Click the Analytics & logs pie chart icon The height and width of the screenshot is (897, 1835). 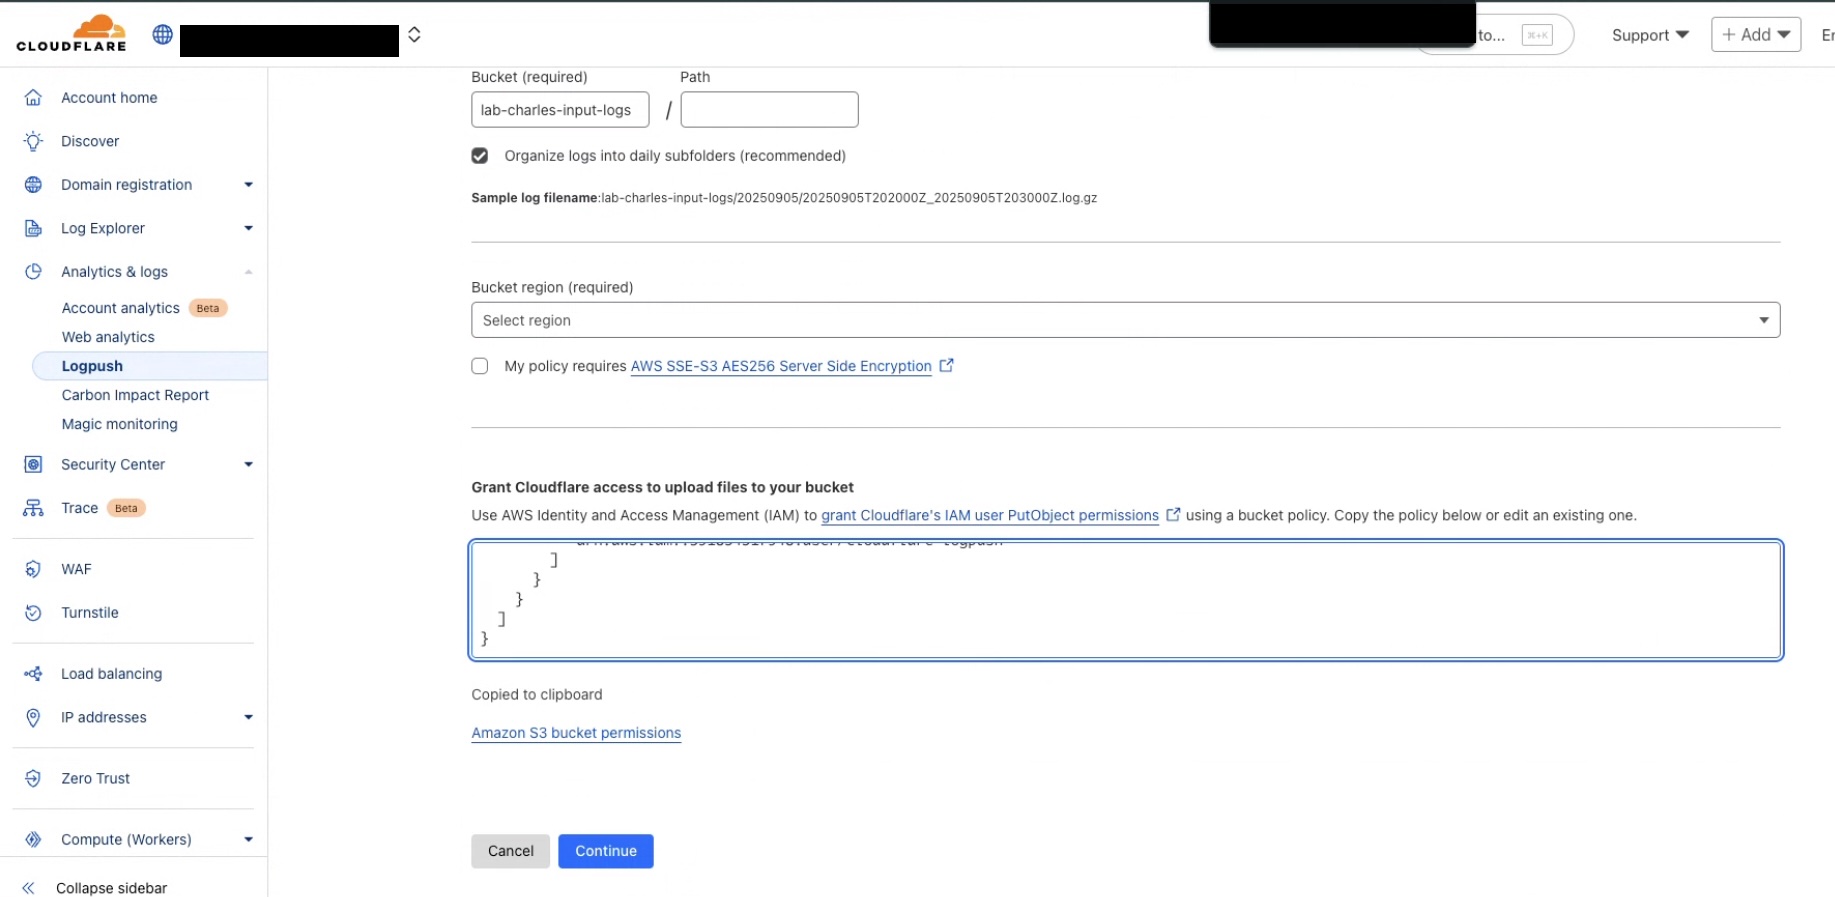click(33, 272)
